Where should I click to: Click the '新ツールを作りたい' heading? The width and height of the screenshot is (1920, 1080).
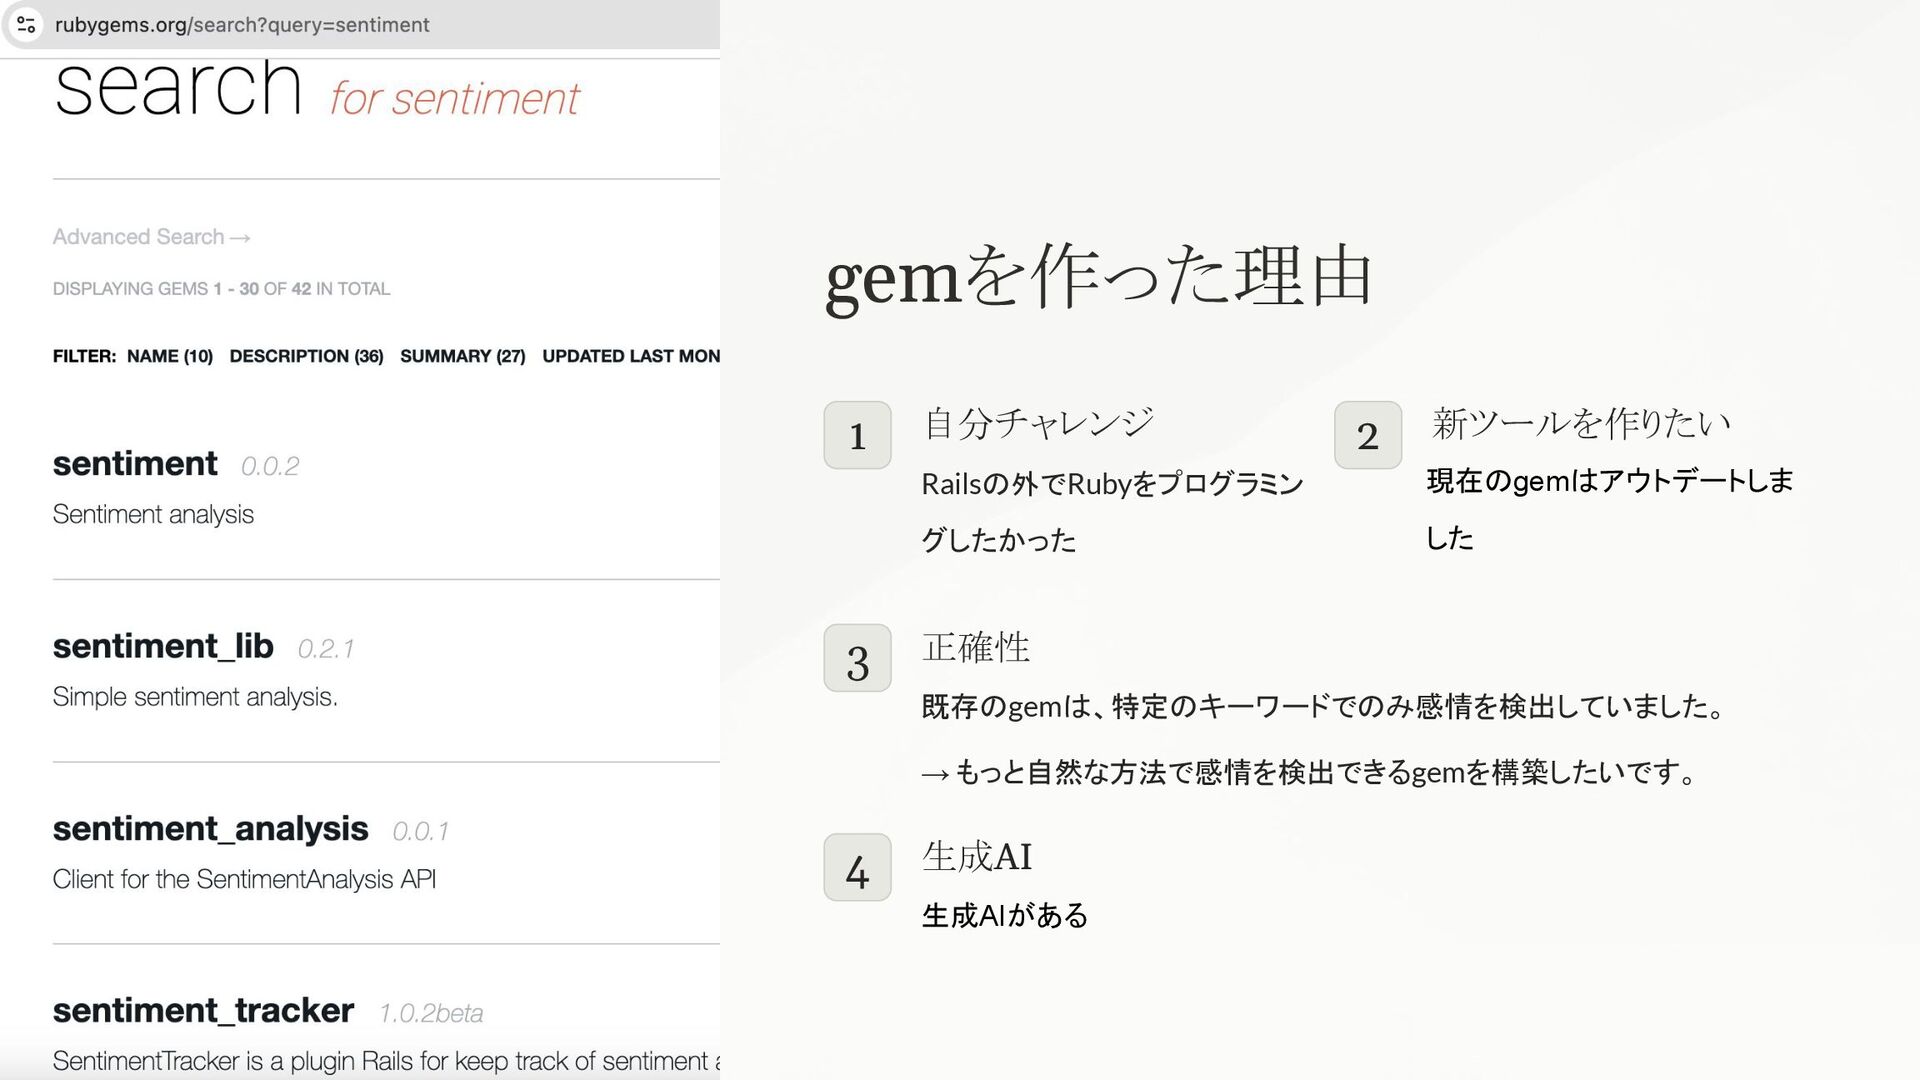(x=1580, y=423)
